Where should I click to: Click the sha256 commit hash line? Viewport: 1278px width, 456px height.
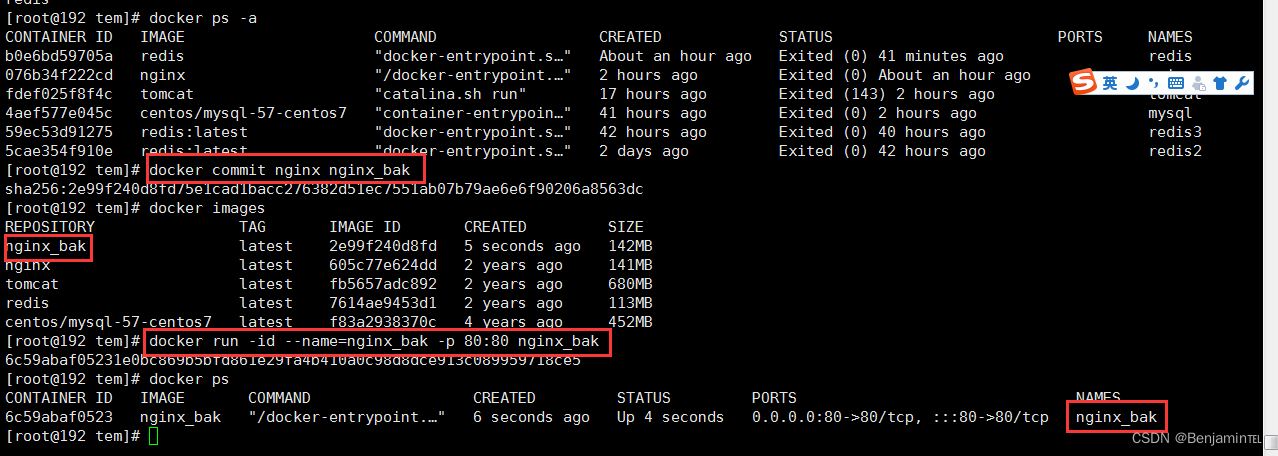324,189
